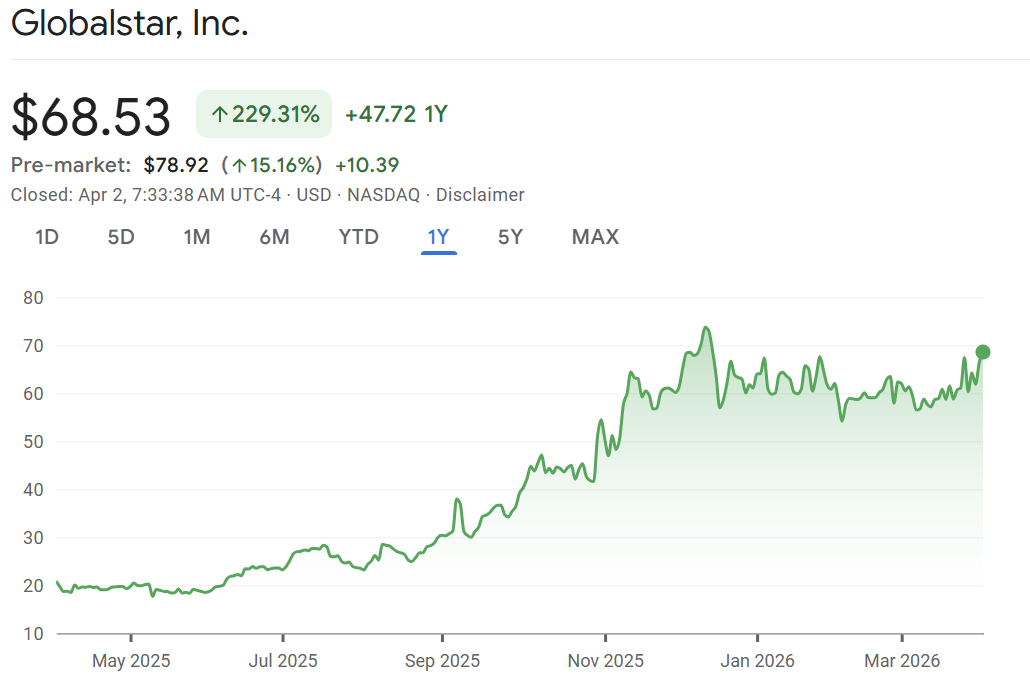Open the 6M time range
Screen dimensions: 1030x676
[x=274, y=237]
